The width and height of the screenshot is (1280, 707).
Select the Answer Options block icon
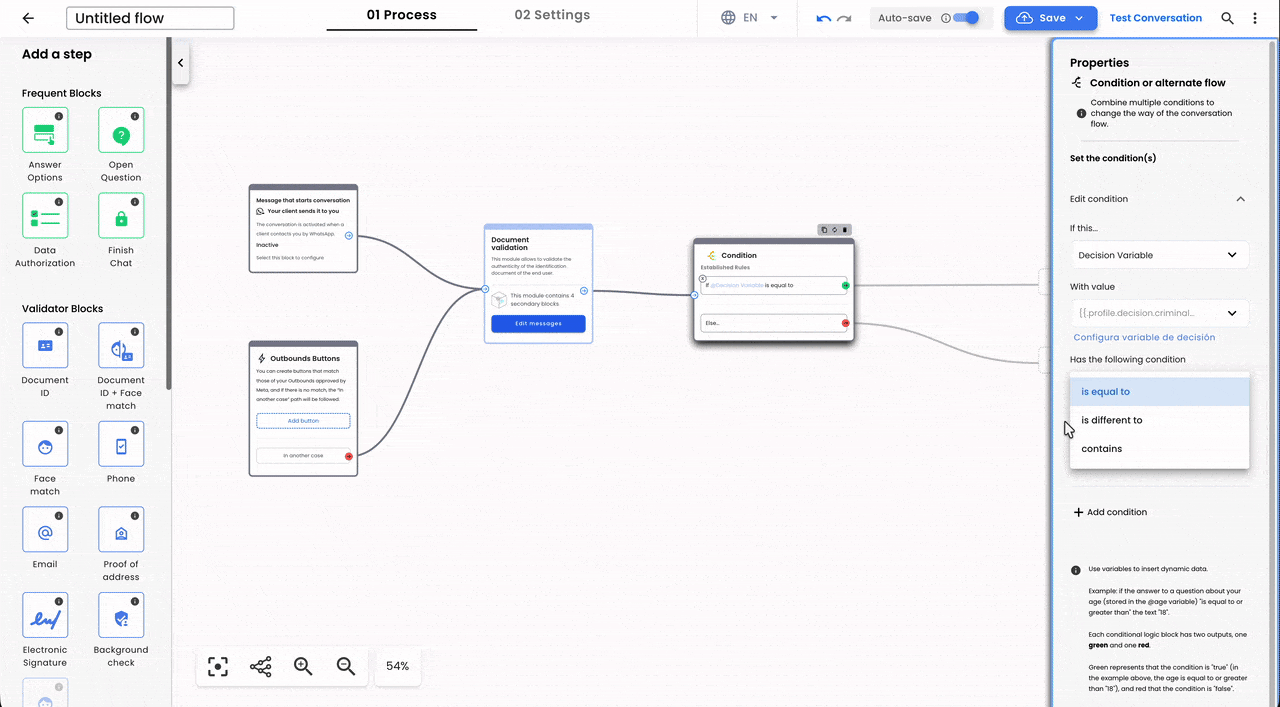(x=45, y=131)
